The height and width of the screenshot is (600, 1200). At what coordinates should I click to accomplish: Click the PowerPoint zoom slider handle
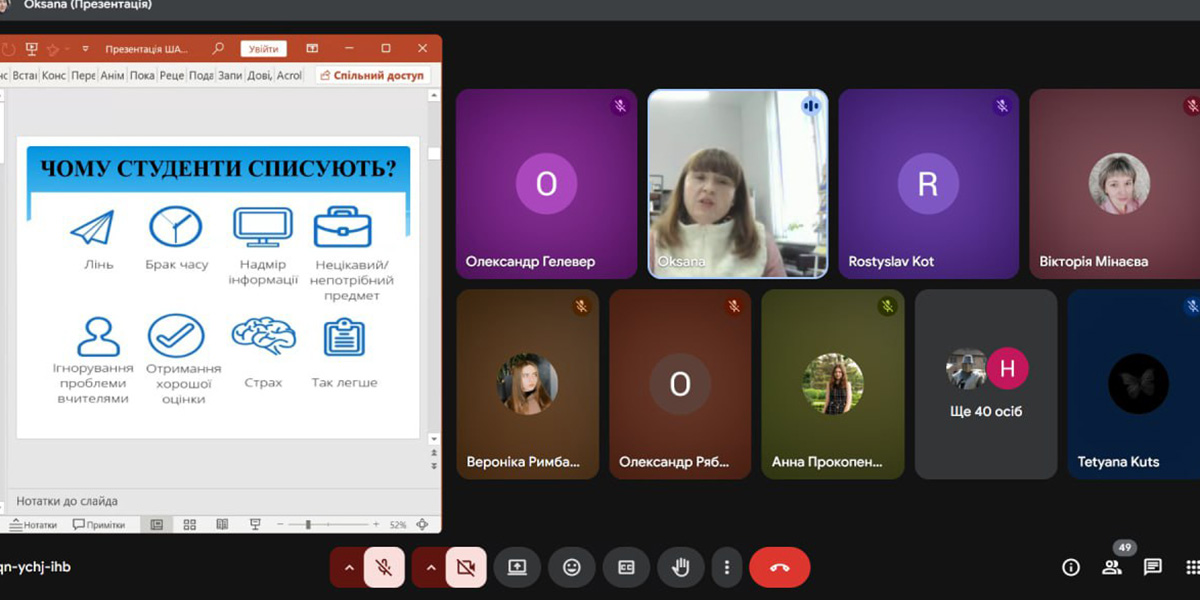click(308, 524)
